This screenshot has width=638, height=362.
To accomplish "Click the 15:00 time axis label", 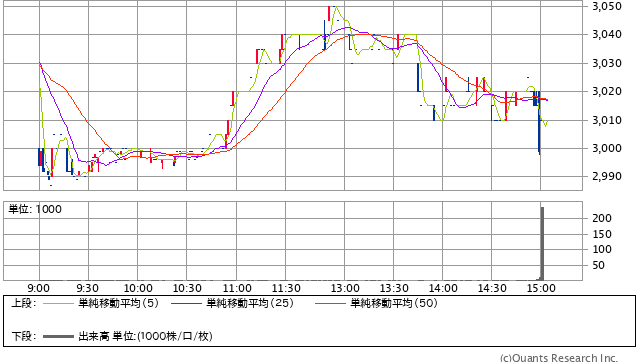I will [x=541, y=288].
